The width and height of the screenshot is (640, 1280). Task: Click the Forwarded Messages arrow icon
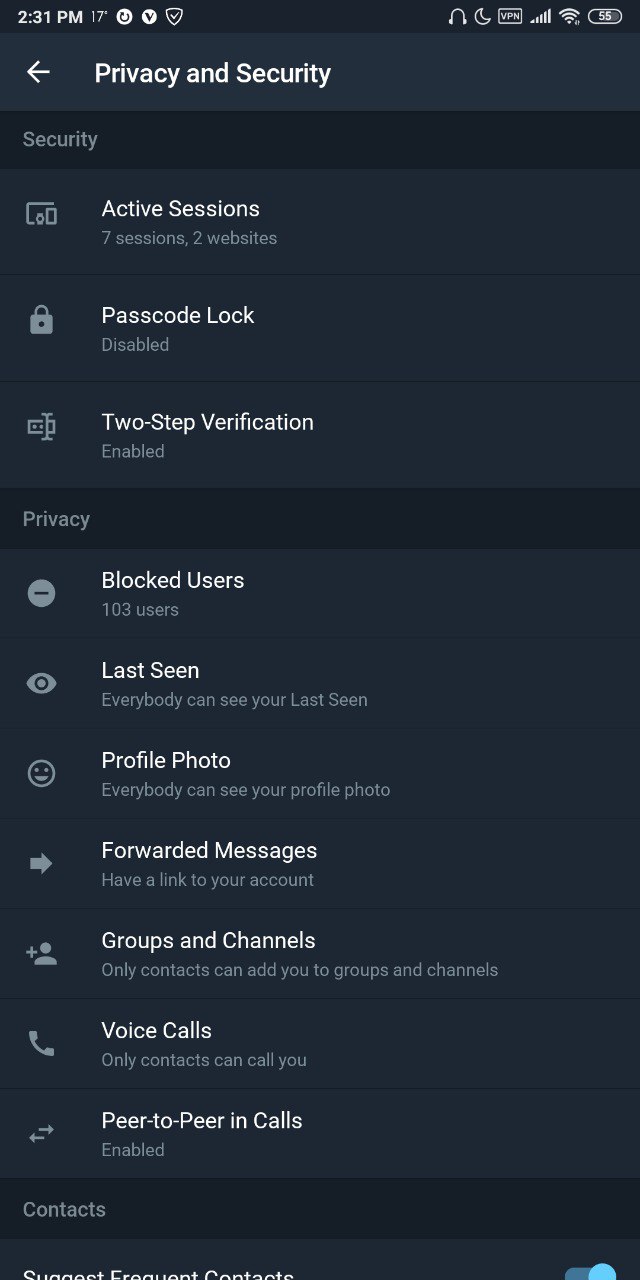pyautogui.click(x=41, y=864)
